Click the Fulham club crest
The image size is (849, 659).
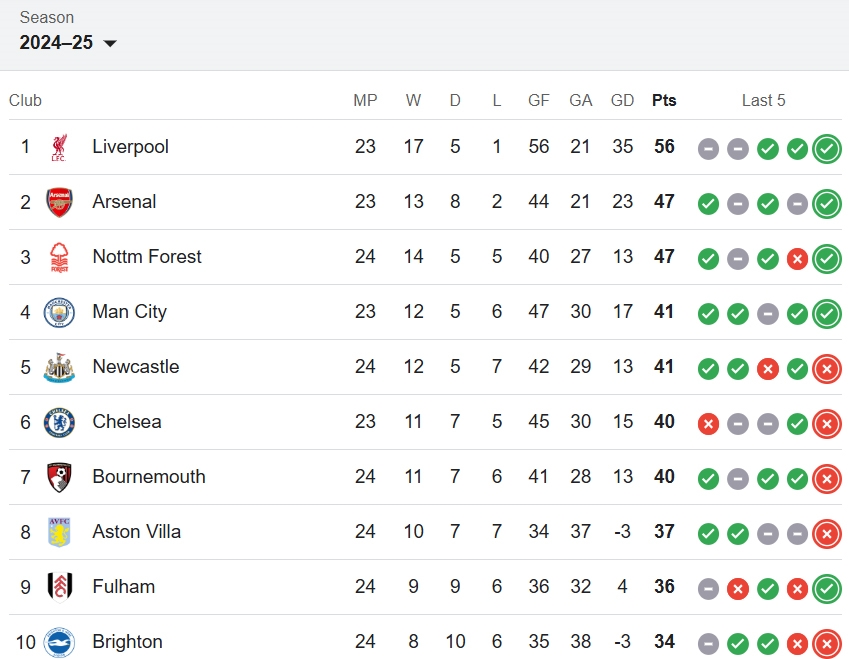pos(59,587)
